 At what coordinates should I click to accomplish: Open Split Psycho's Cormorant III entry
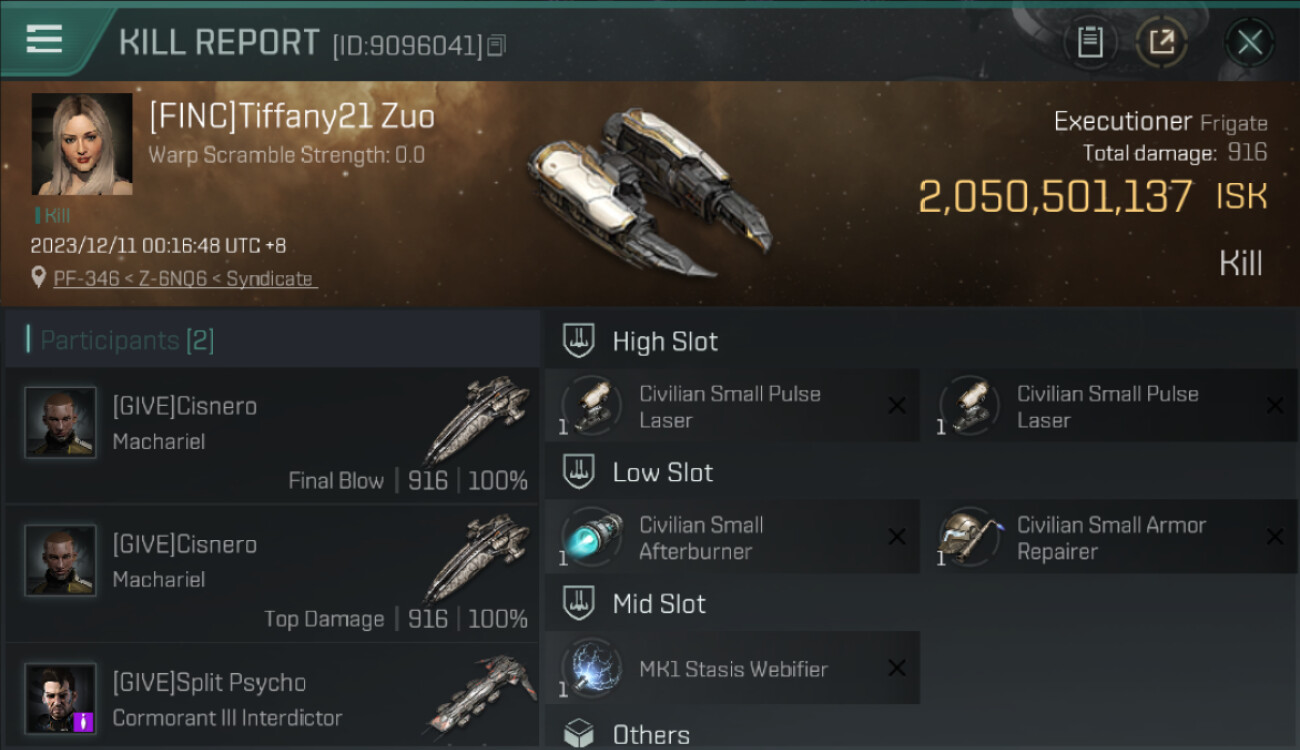tap(272, 698)
